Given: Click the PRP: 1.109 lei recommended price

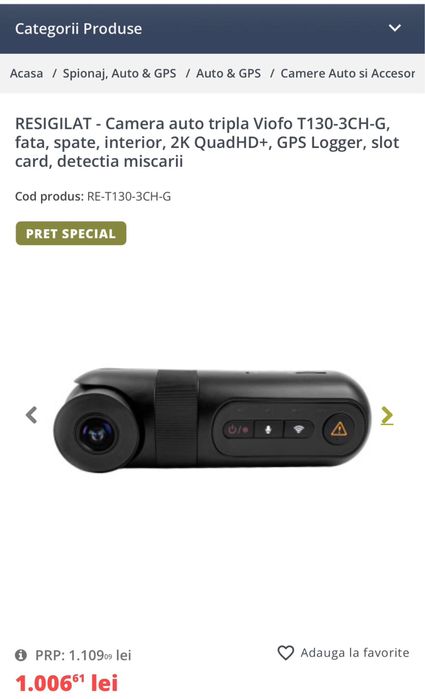Looking at the screenshot, I should click(83, 655).
